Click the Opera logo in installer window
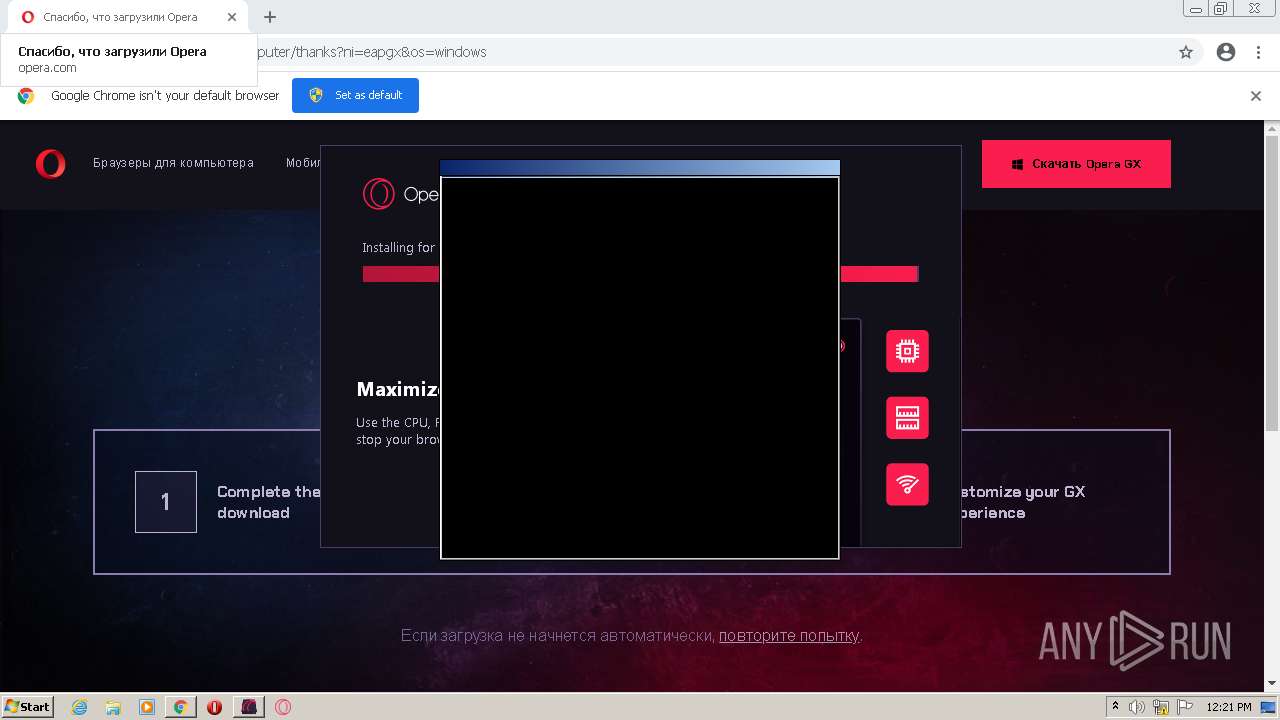 [379, 194]
